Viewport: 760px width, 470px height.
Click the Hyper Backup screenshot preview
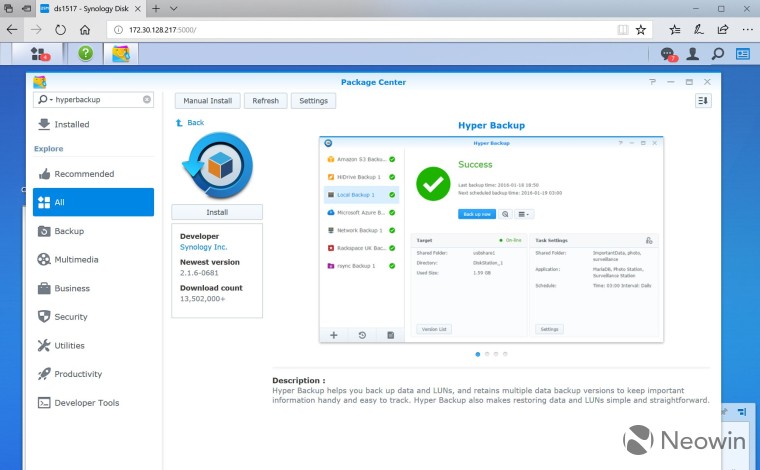tap(491, 240)
